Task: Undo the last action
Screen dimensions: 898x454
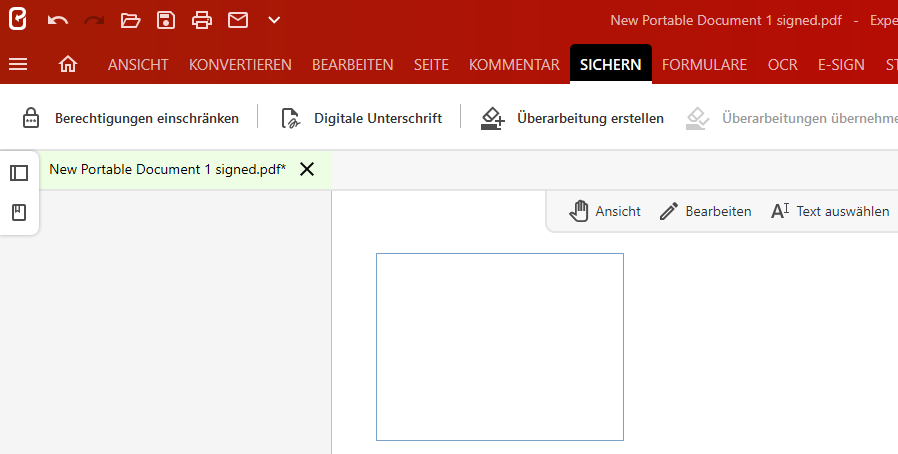Action: tap(58, 20)
